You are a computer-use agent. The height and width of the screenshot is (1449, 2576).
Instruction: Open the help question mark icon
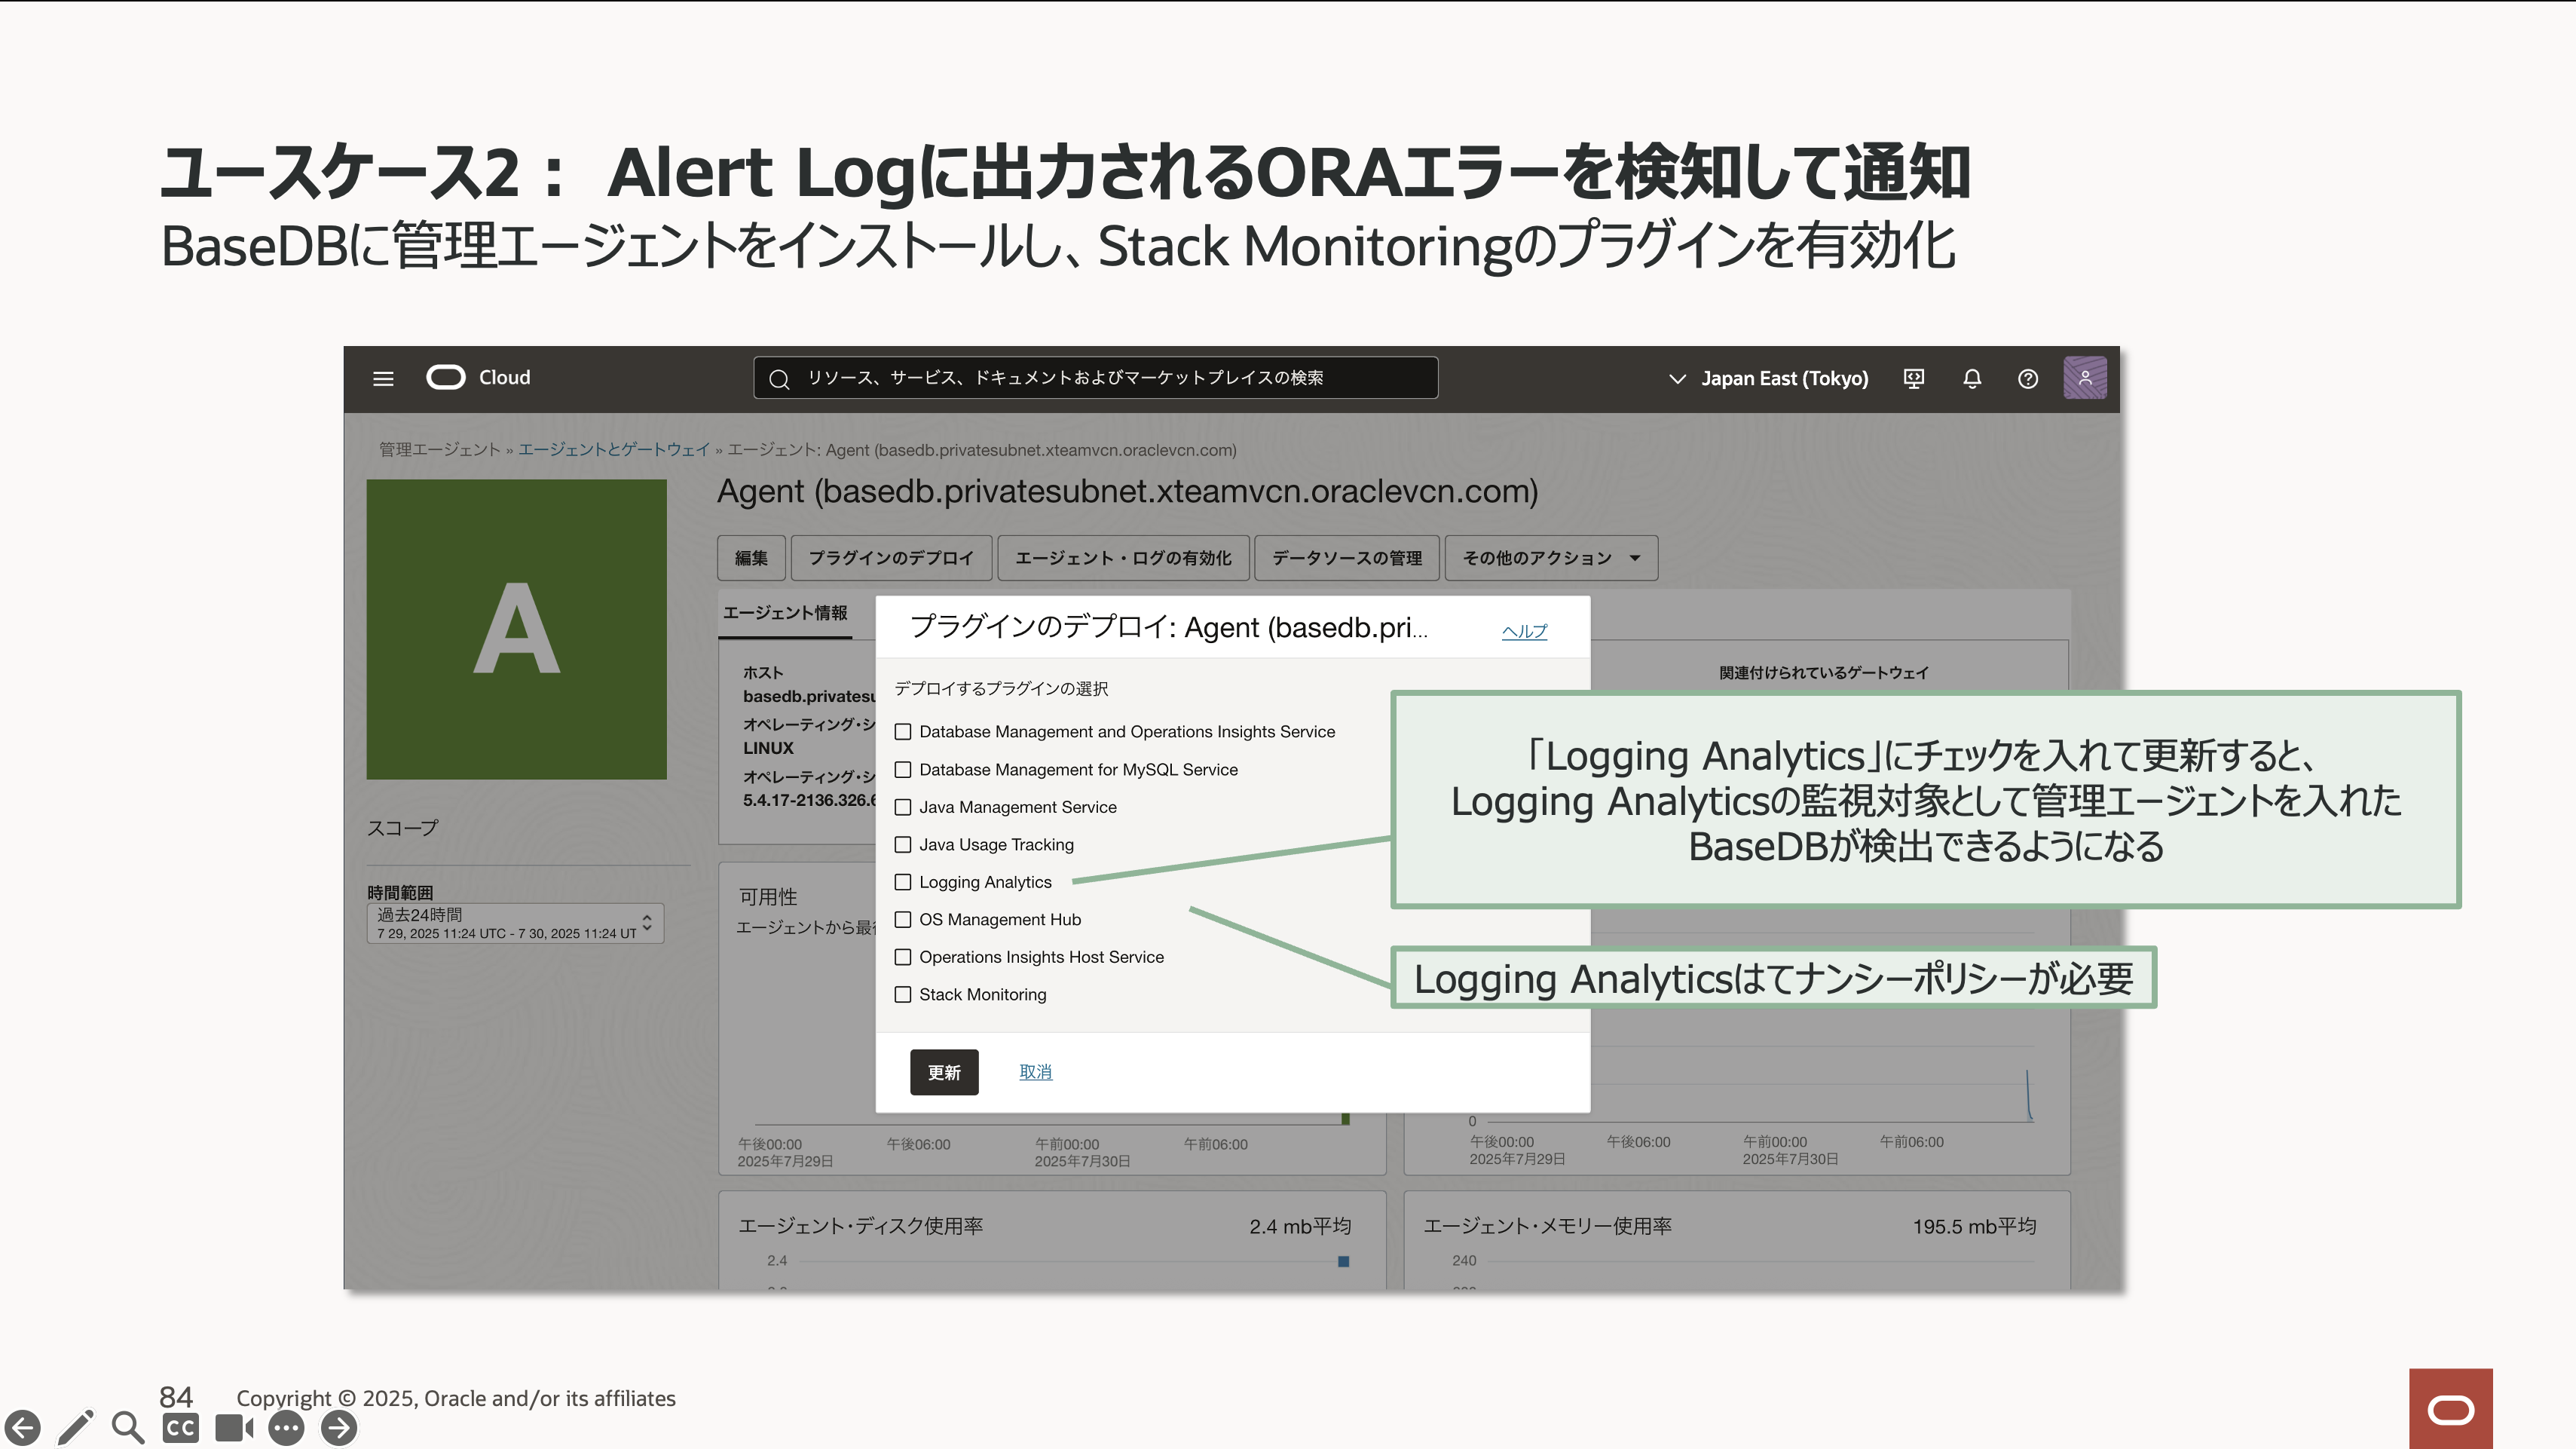click(2027, 379)
